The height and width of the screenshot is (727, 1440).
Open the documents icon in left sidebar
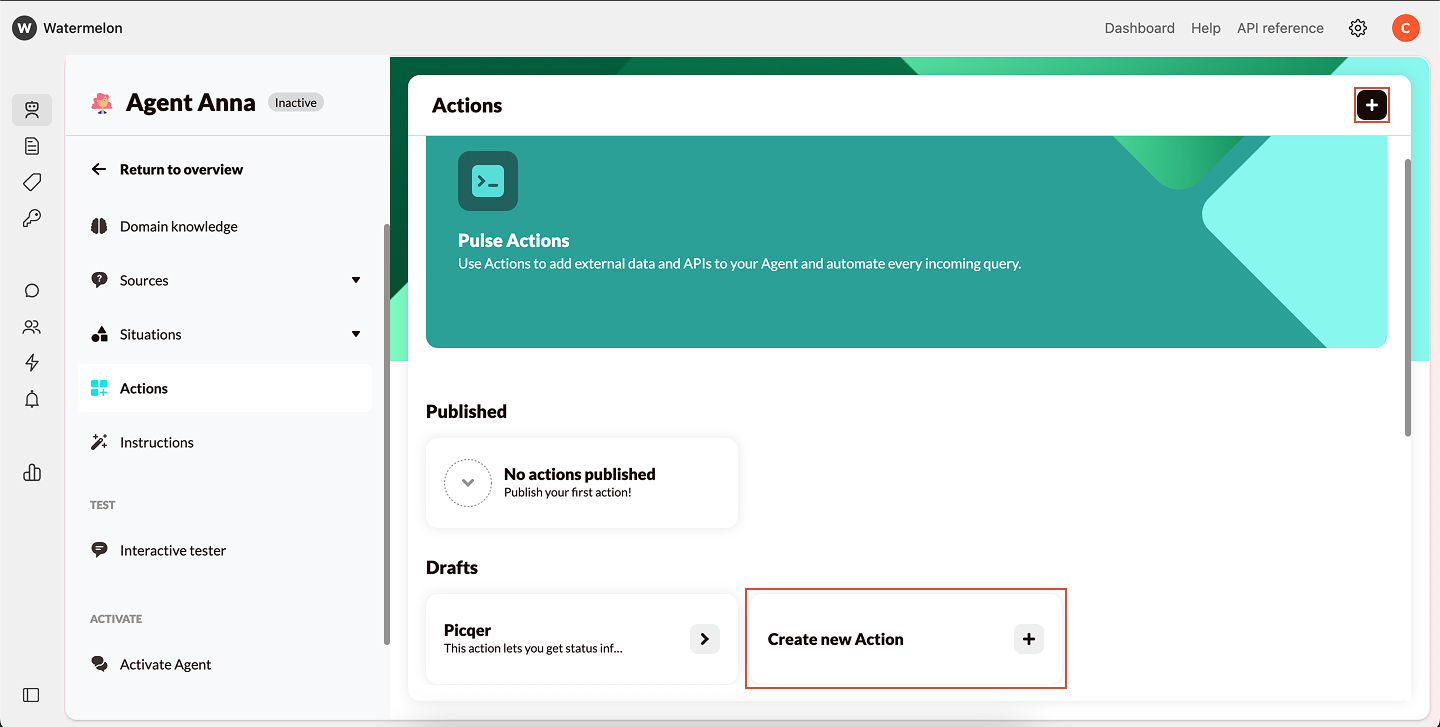pos(31,146)
